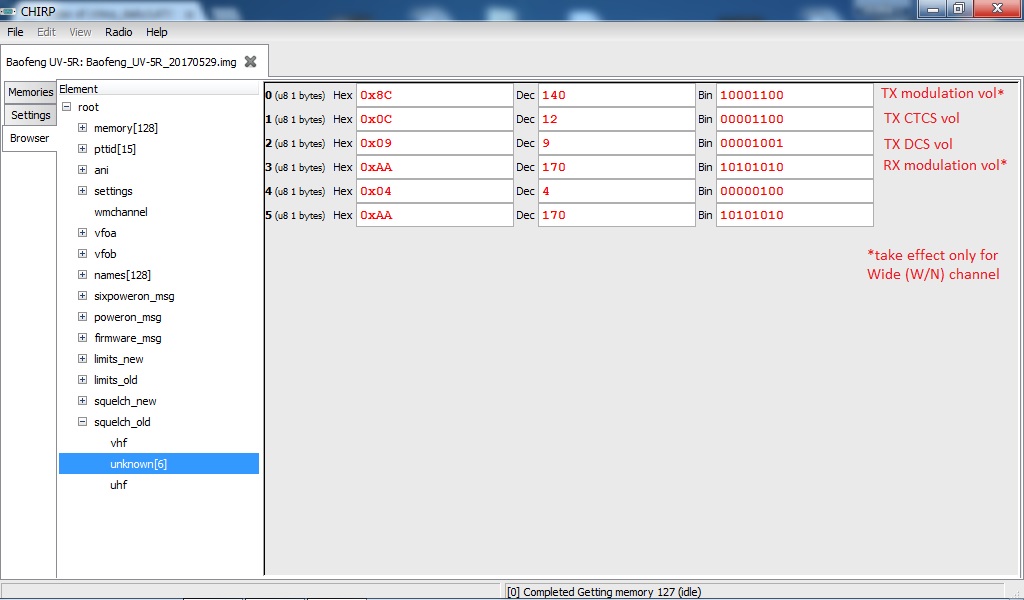The image size is (1024, 600).
Task: Select the squelch_new tree item
Action: pyautogui.click(x=125, y=401)
